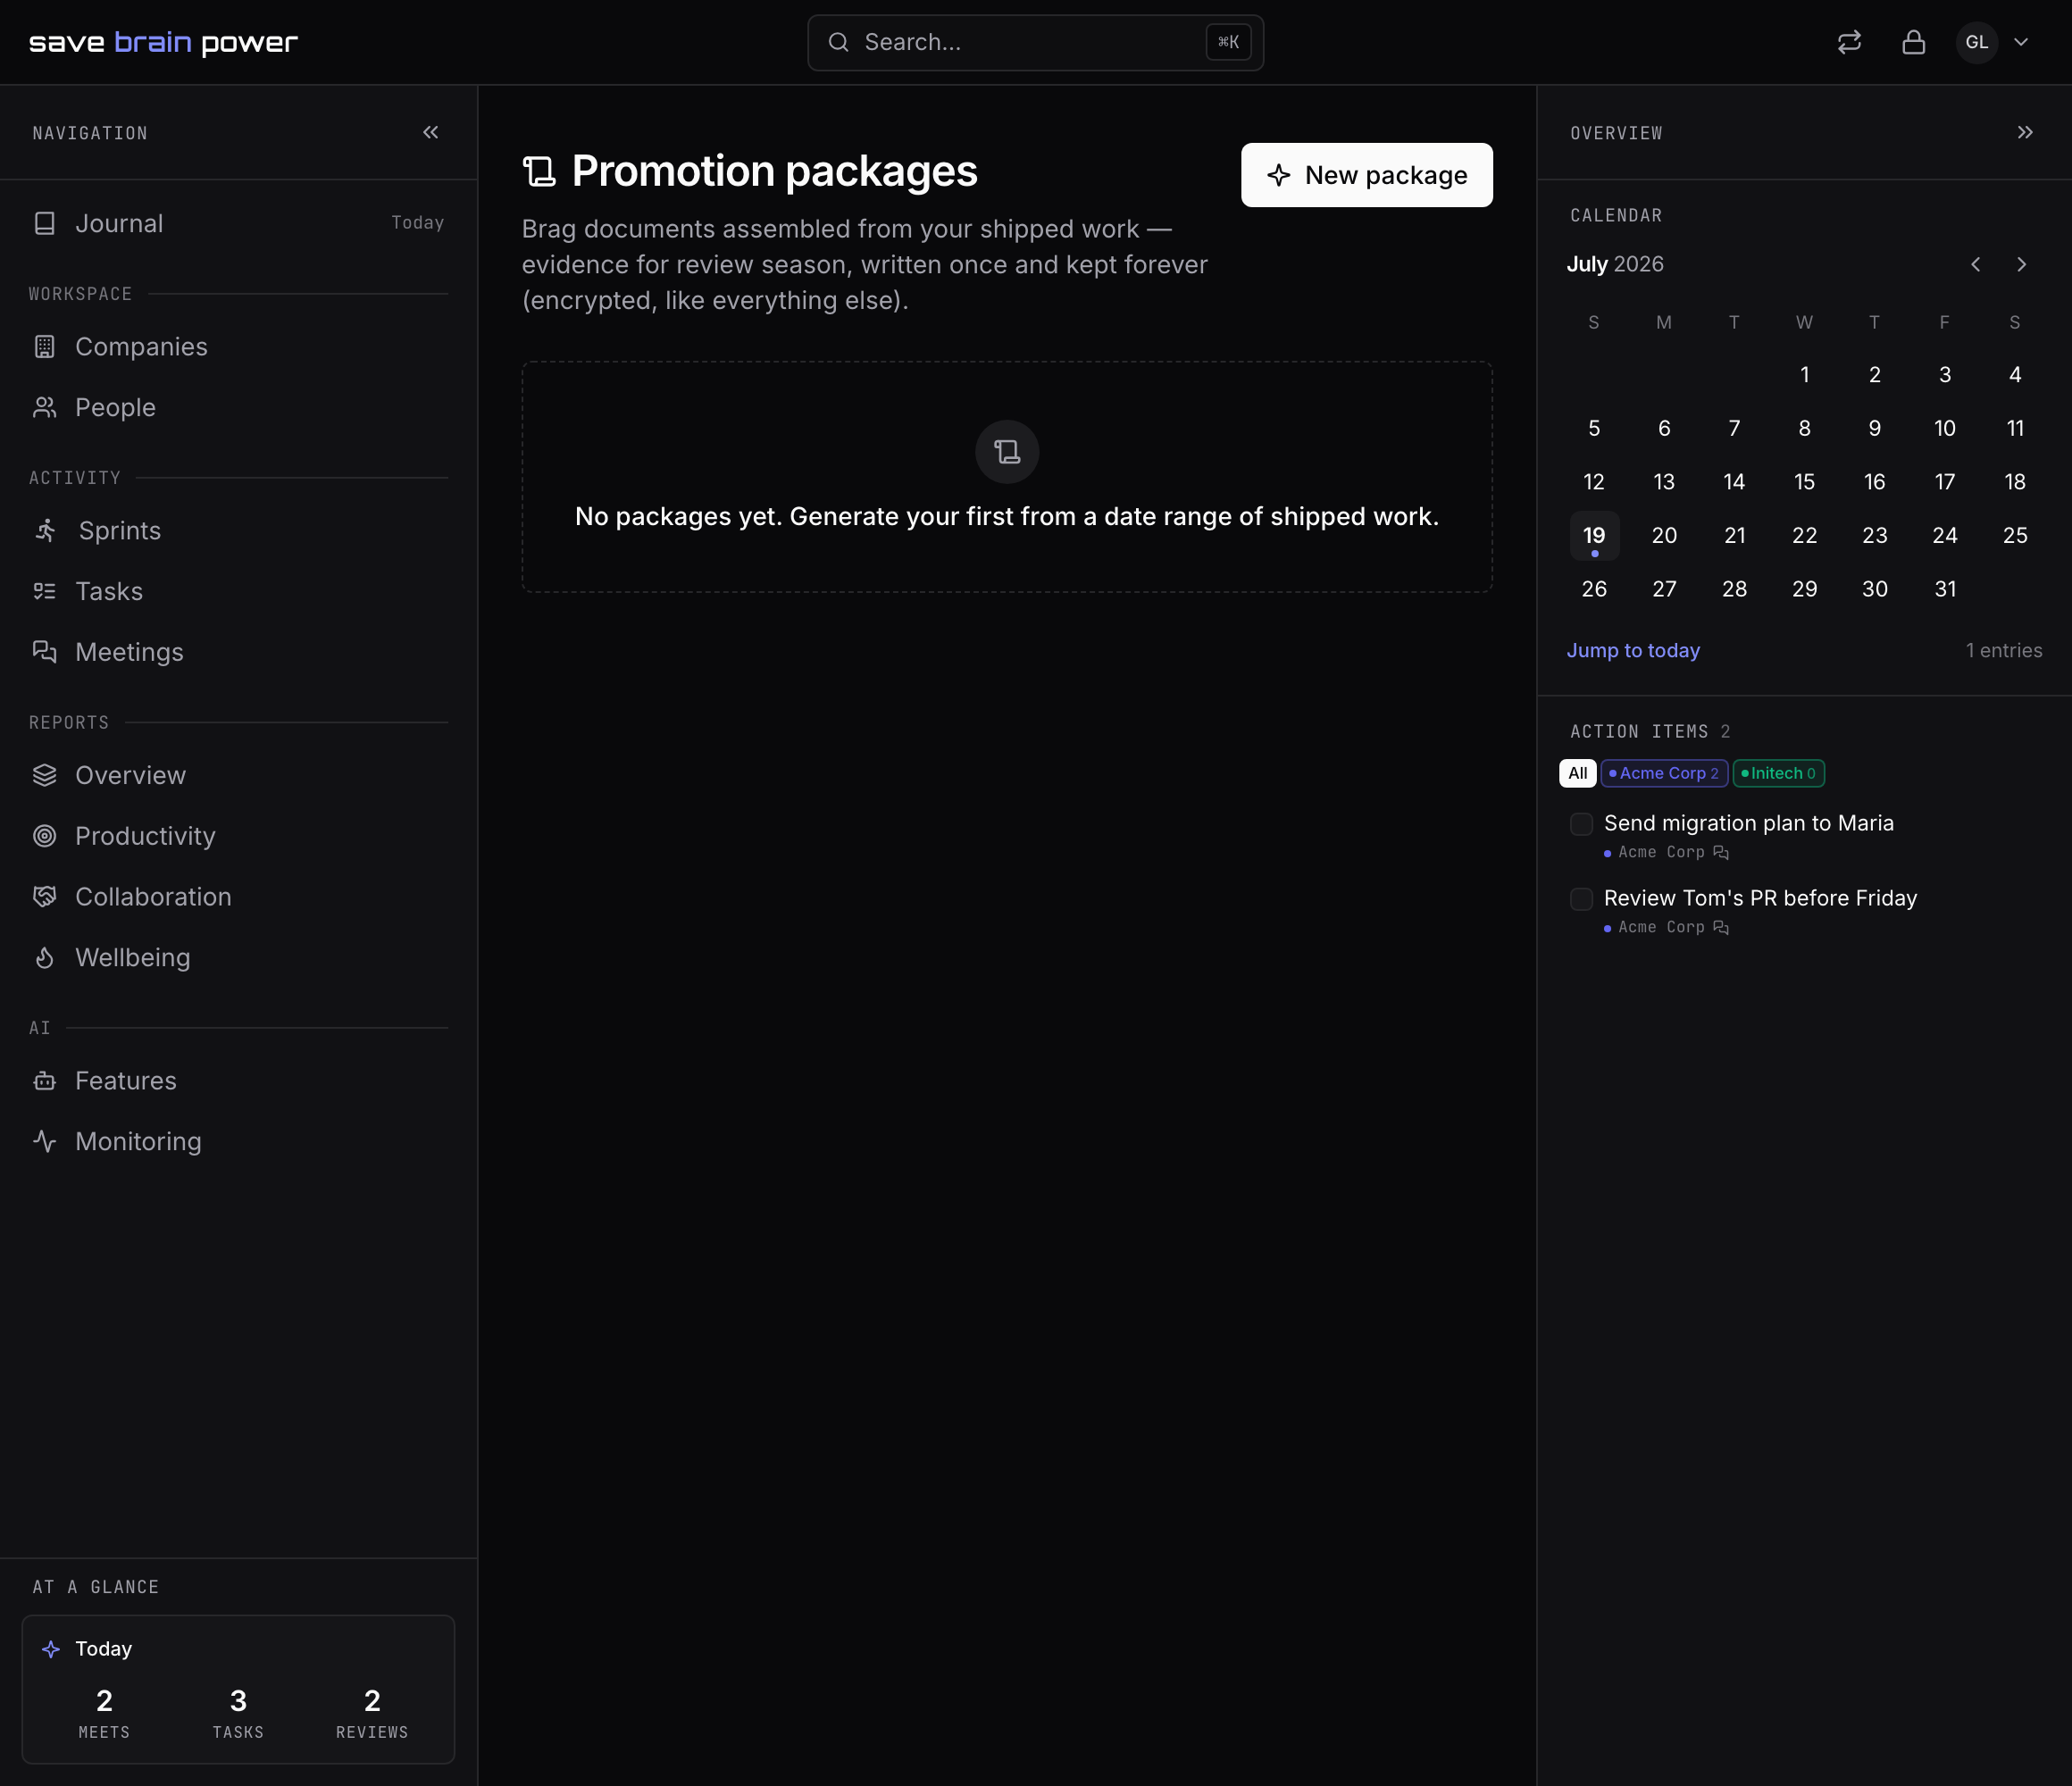Open the Journal page
This screenshot has width=2072, height=1786.
coord(238,223)
